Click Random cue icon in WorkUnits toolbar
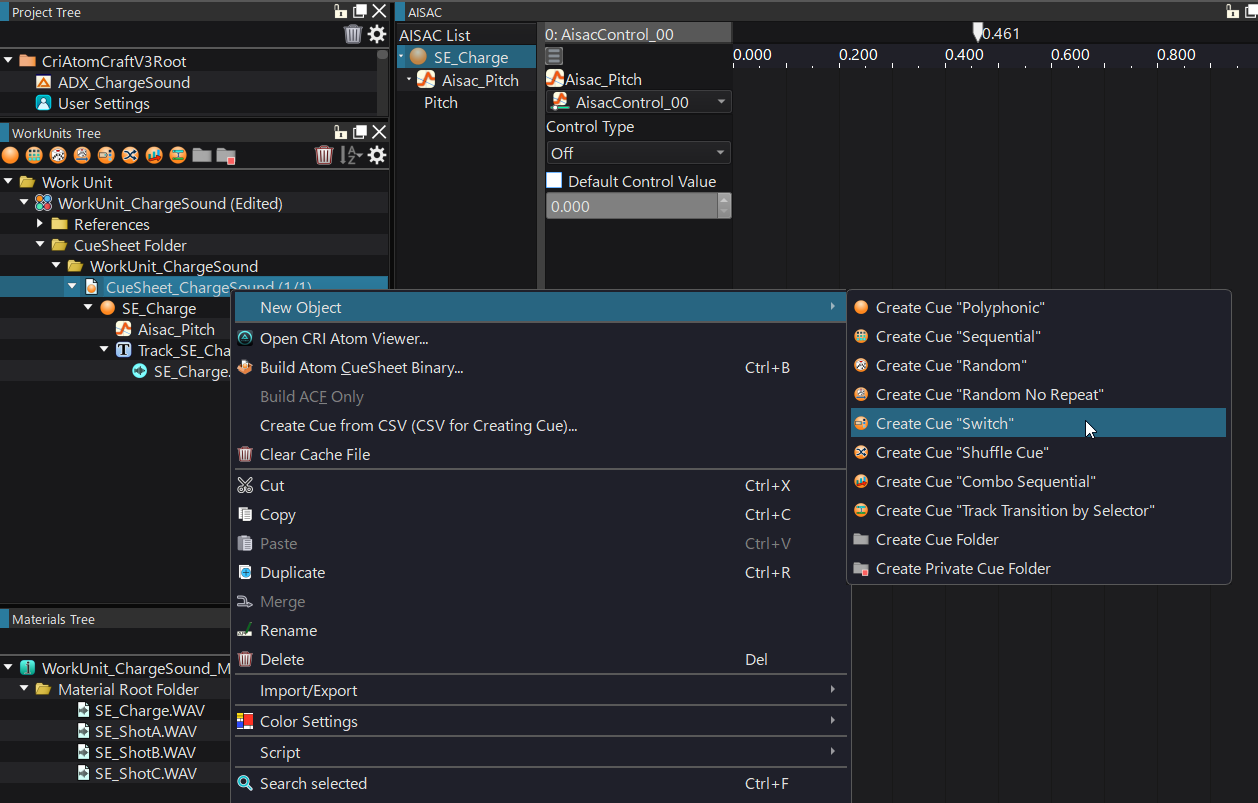The image size is (1258, 803). (x=58, y=155)
